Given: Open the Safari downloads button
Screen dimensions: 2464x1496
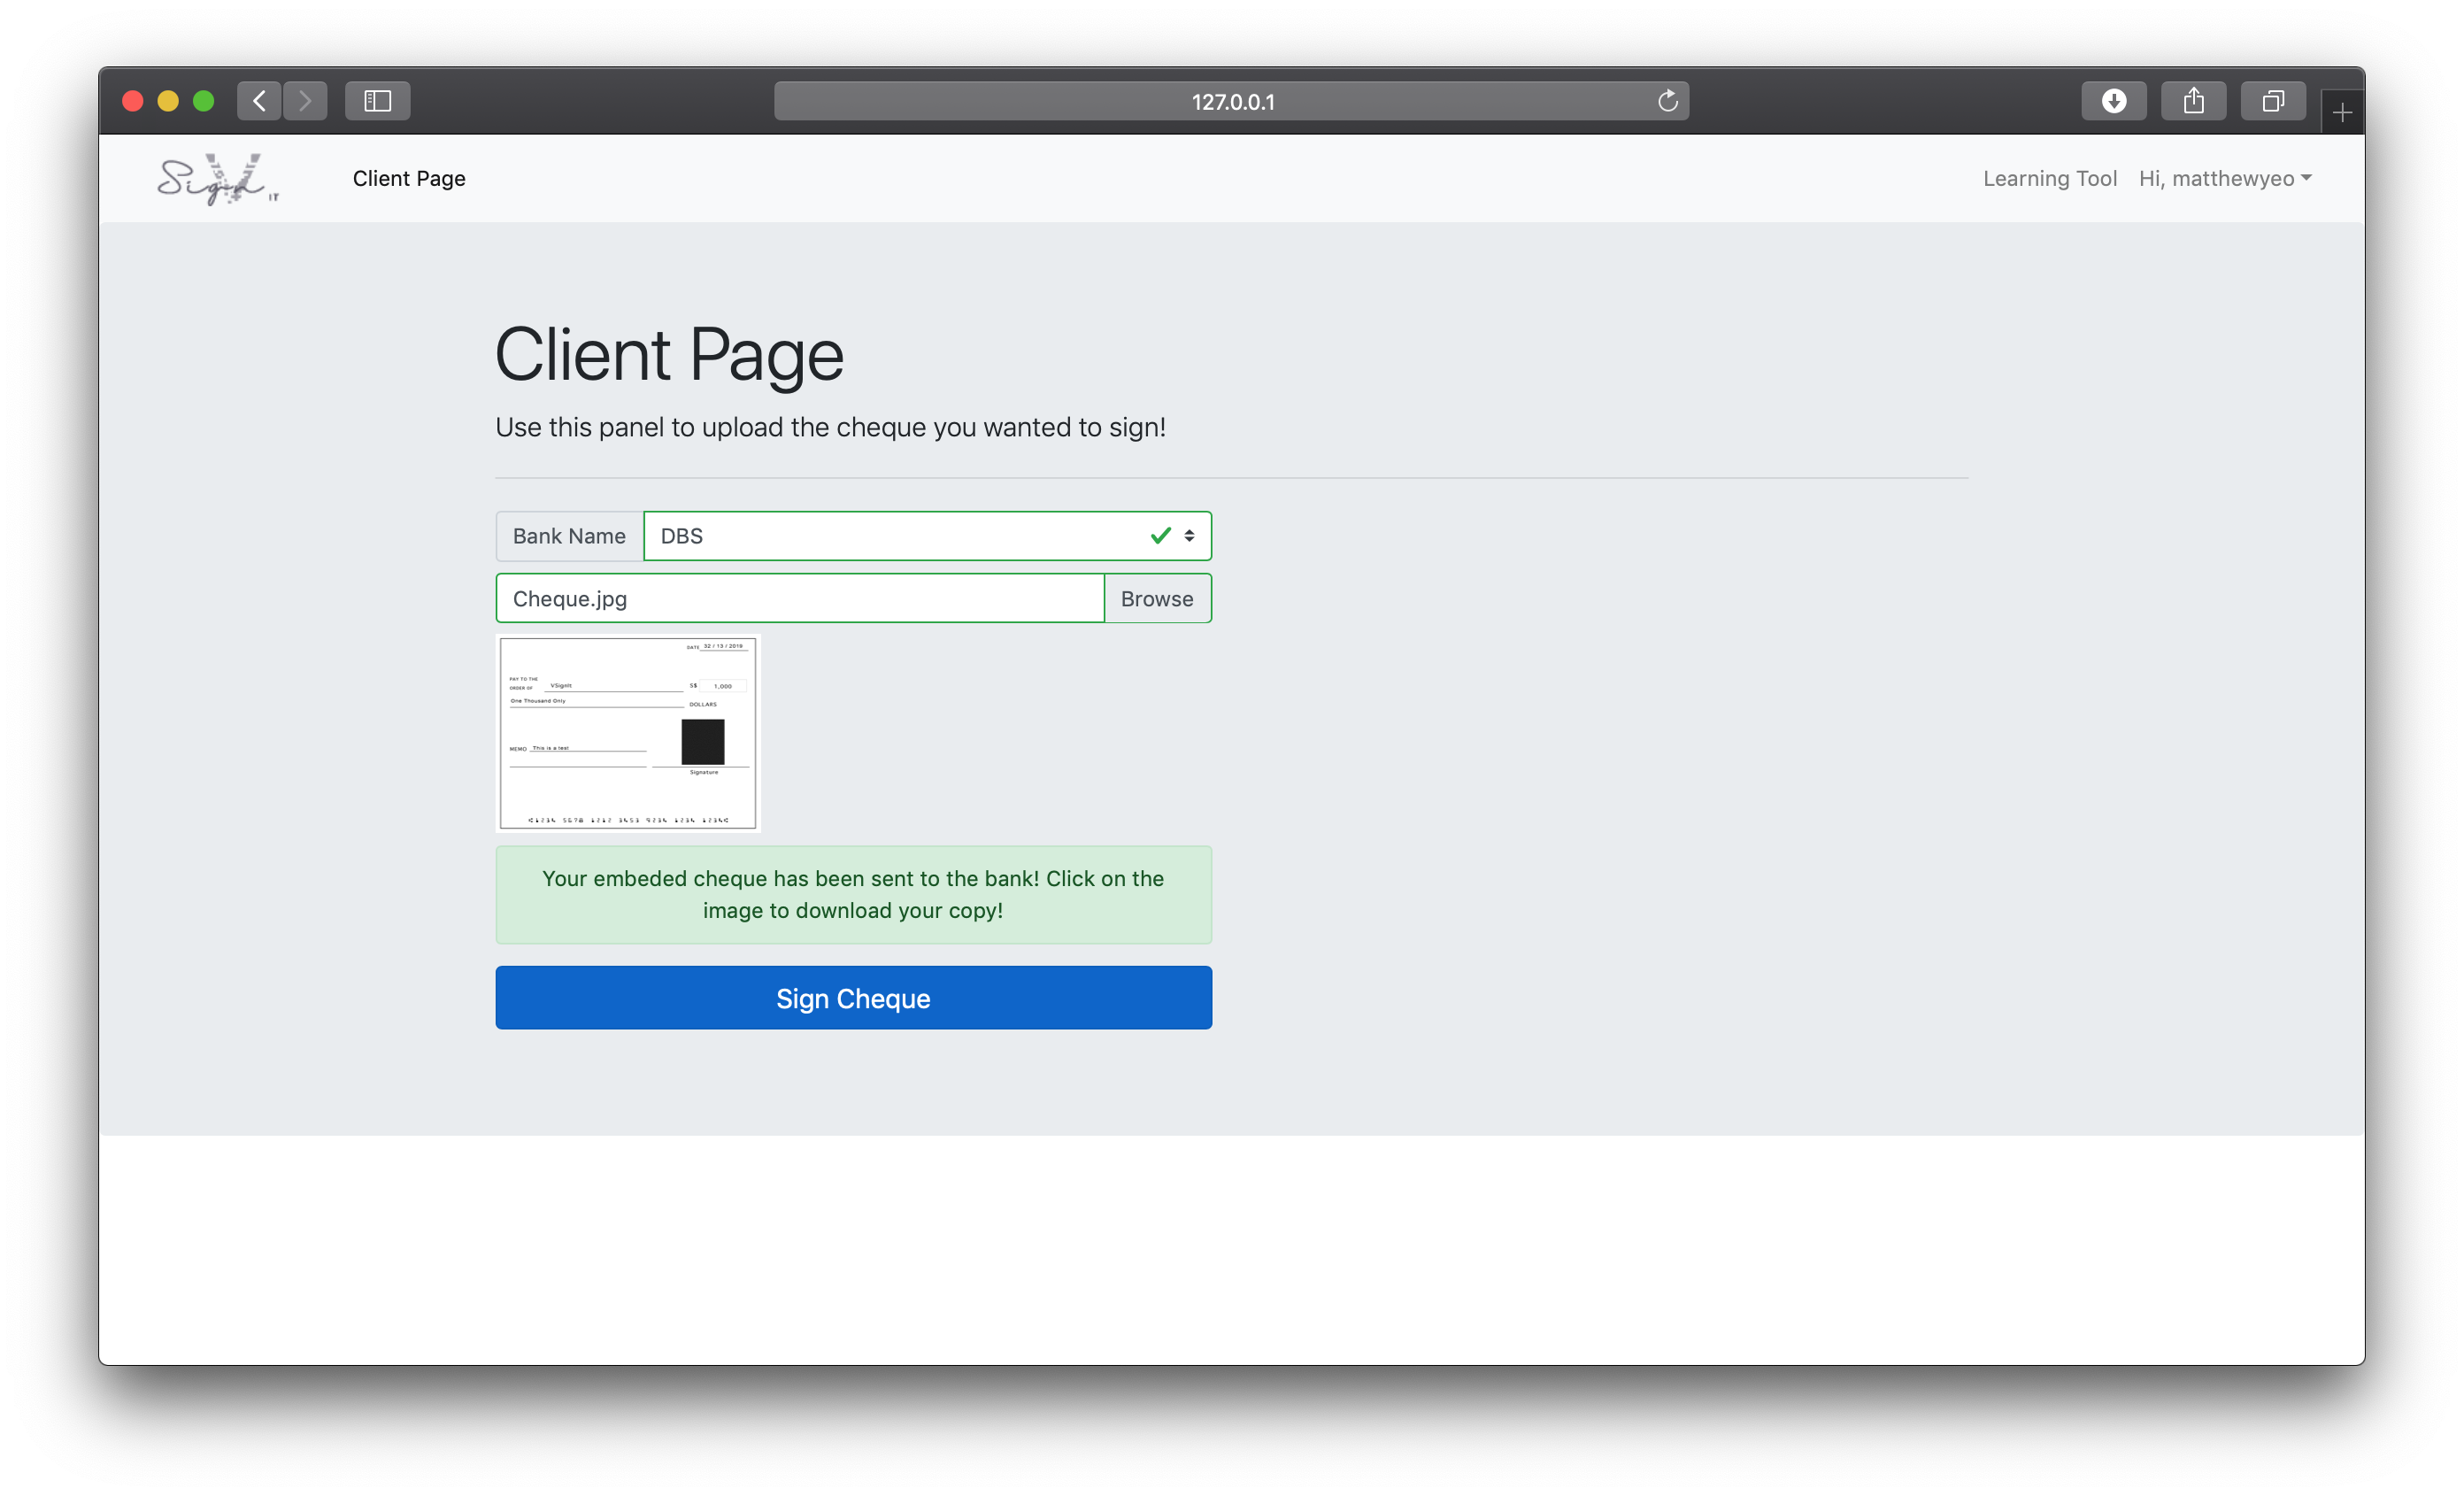Looking at the screenshot, I should point(2113,101).
